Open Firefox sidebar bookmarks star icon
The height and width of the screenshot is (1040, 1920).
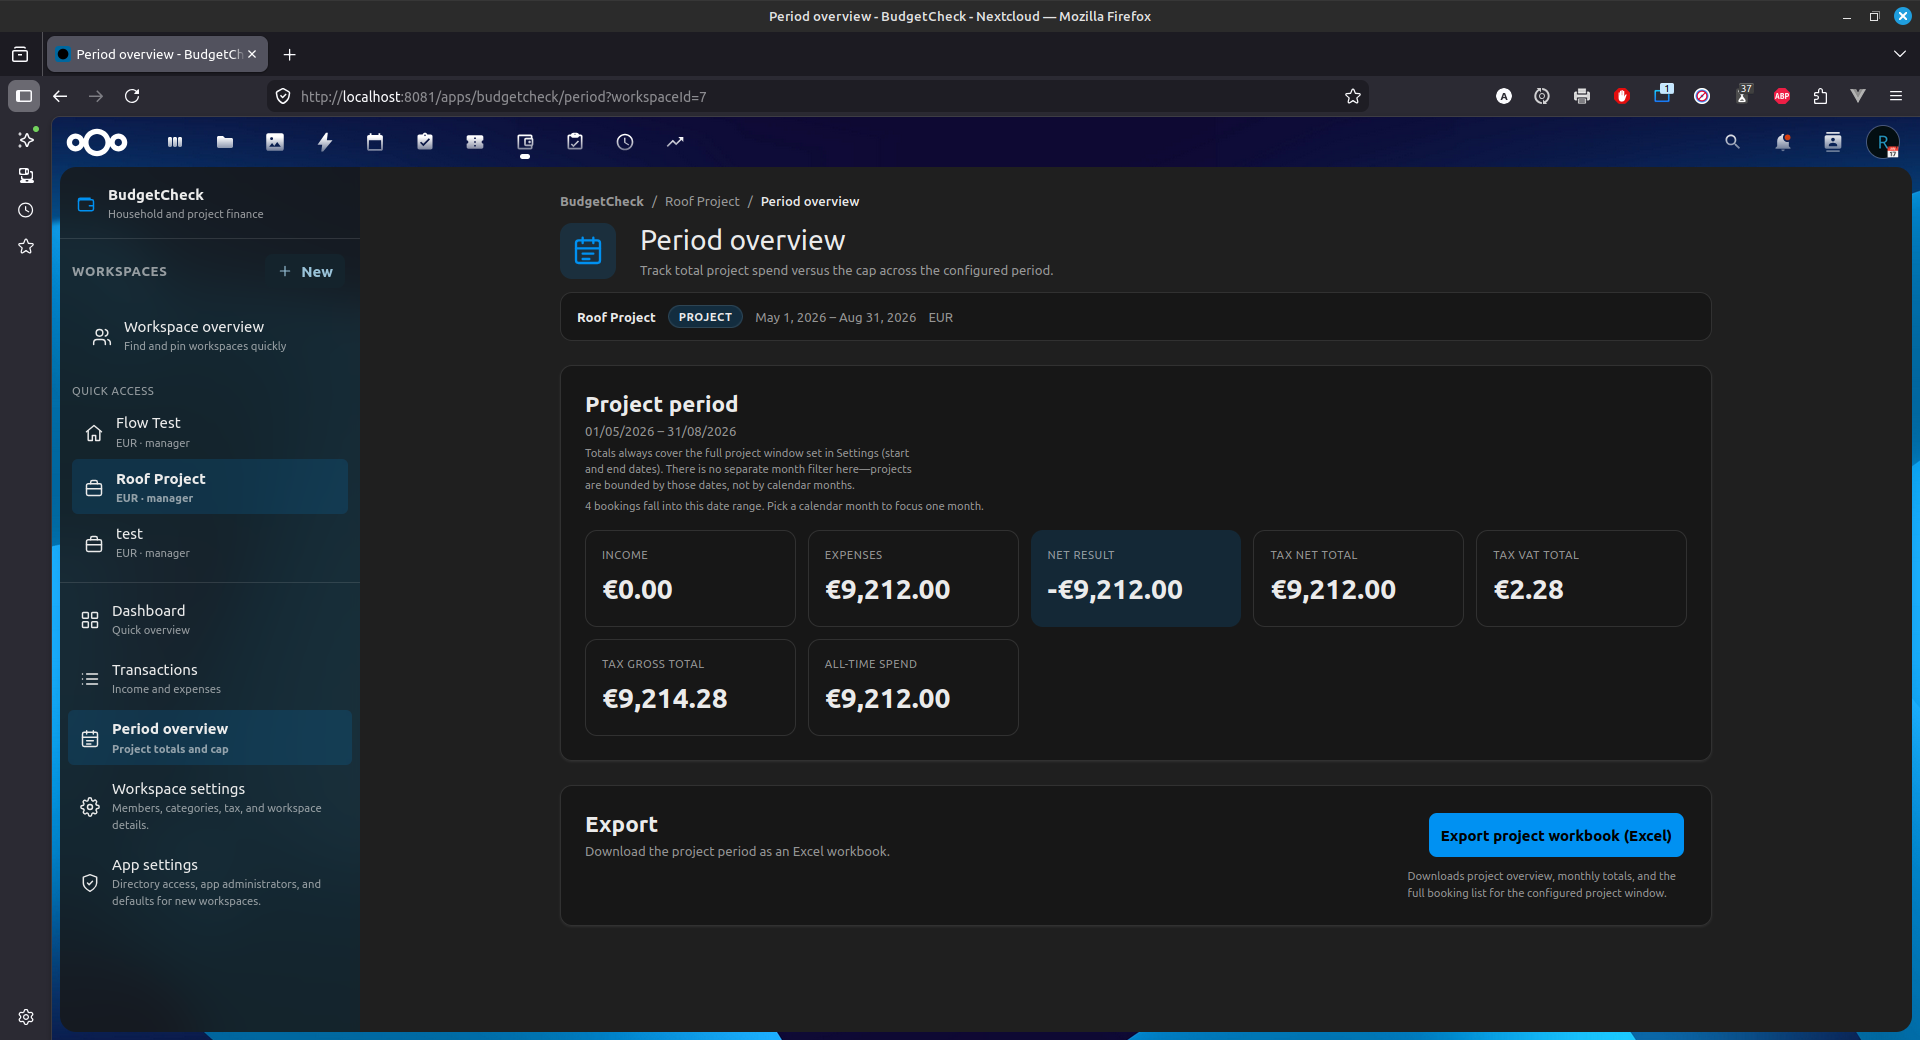tap(26, 246)
